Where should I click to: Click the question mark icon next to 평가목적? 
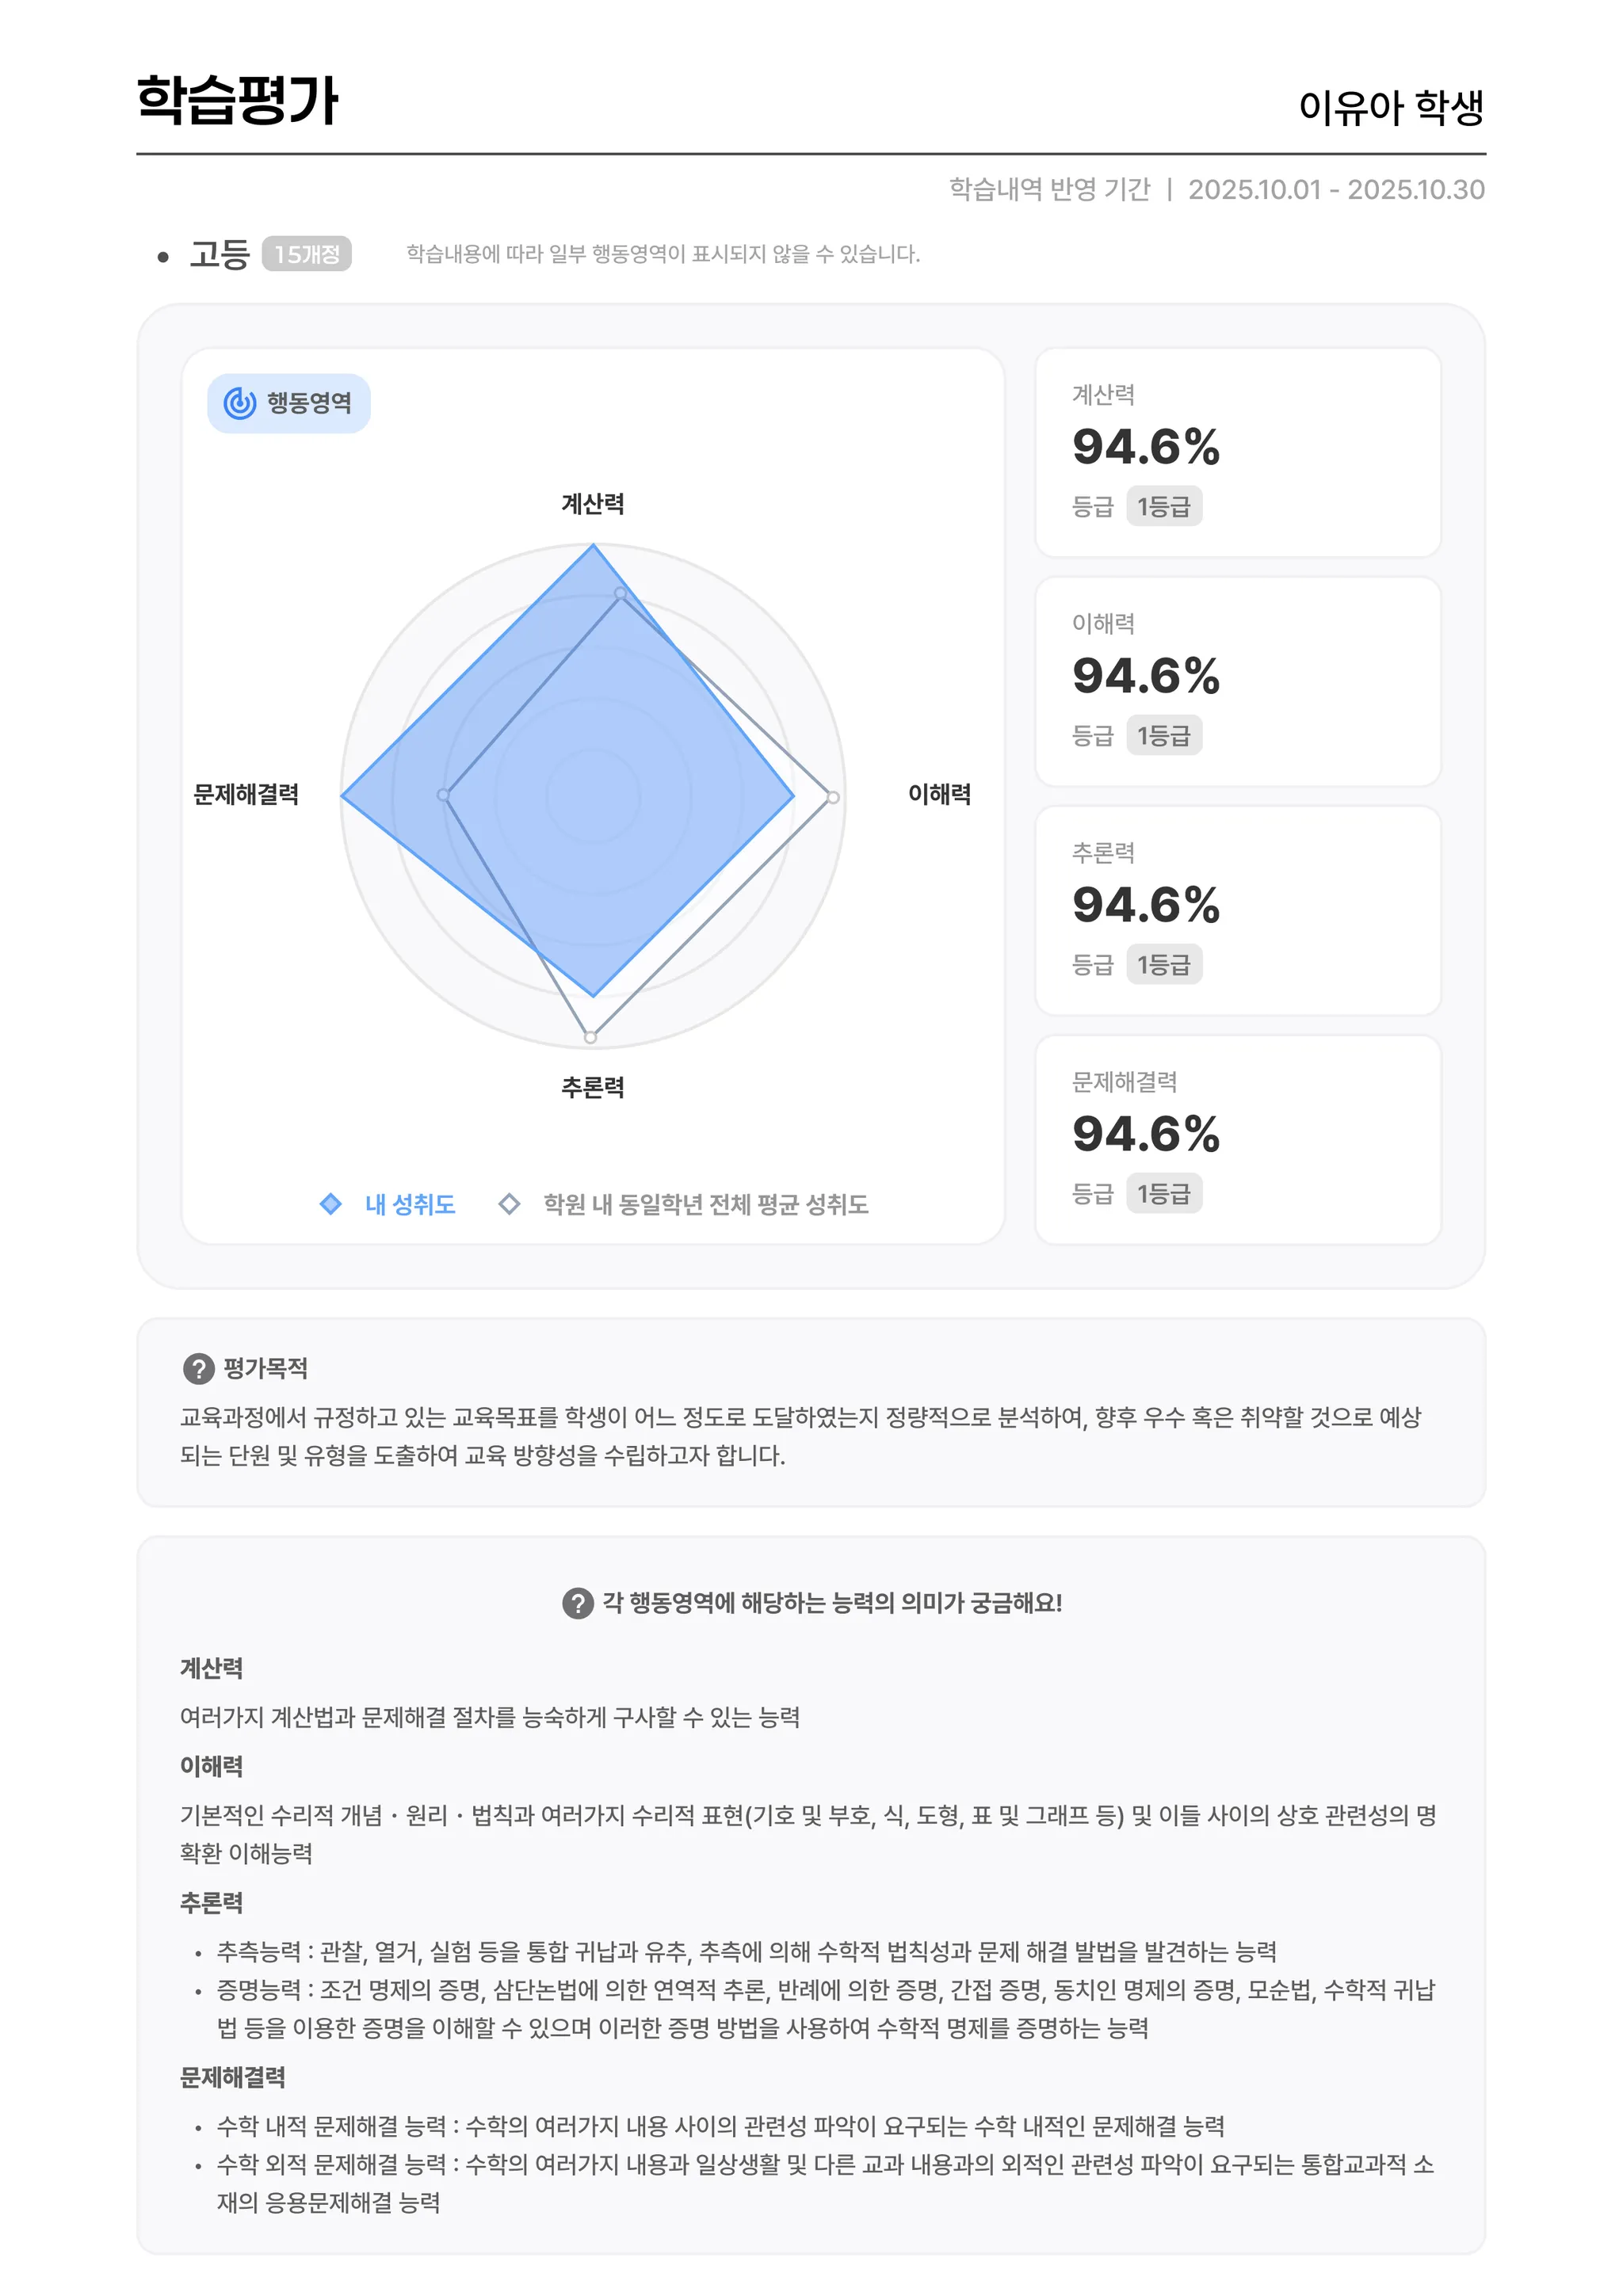coord(198,1368)
